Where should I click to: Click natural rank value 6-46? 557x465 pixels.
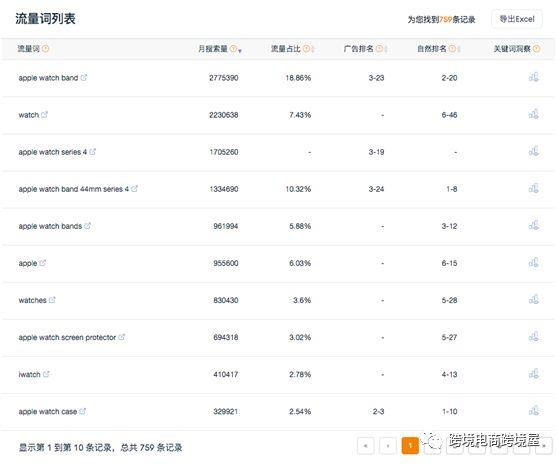coord(449,115)
